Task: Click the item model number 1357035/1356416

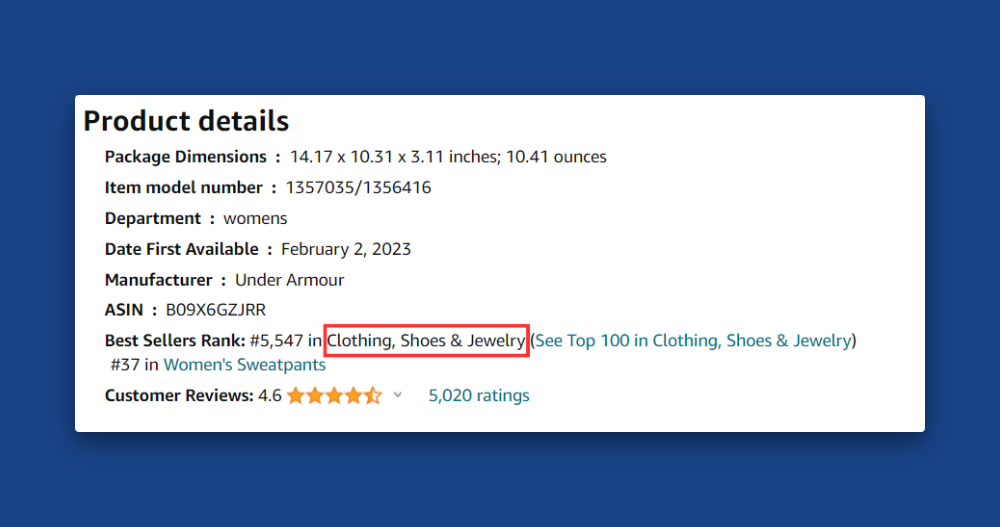Action: tap(358, 187)
